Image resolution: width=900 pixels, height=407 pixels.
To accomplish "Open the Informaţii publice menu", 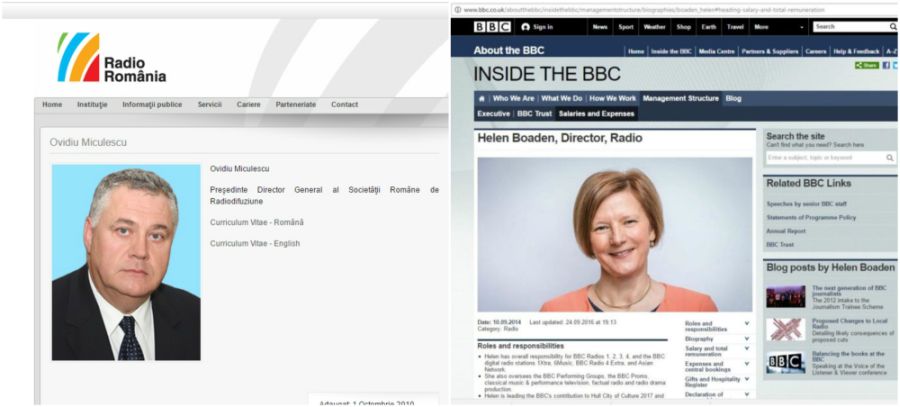I will 152,104.
